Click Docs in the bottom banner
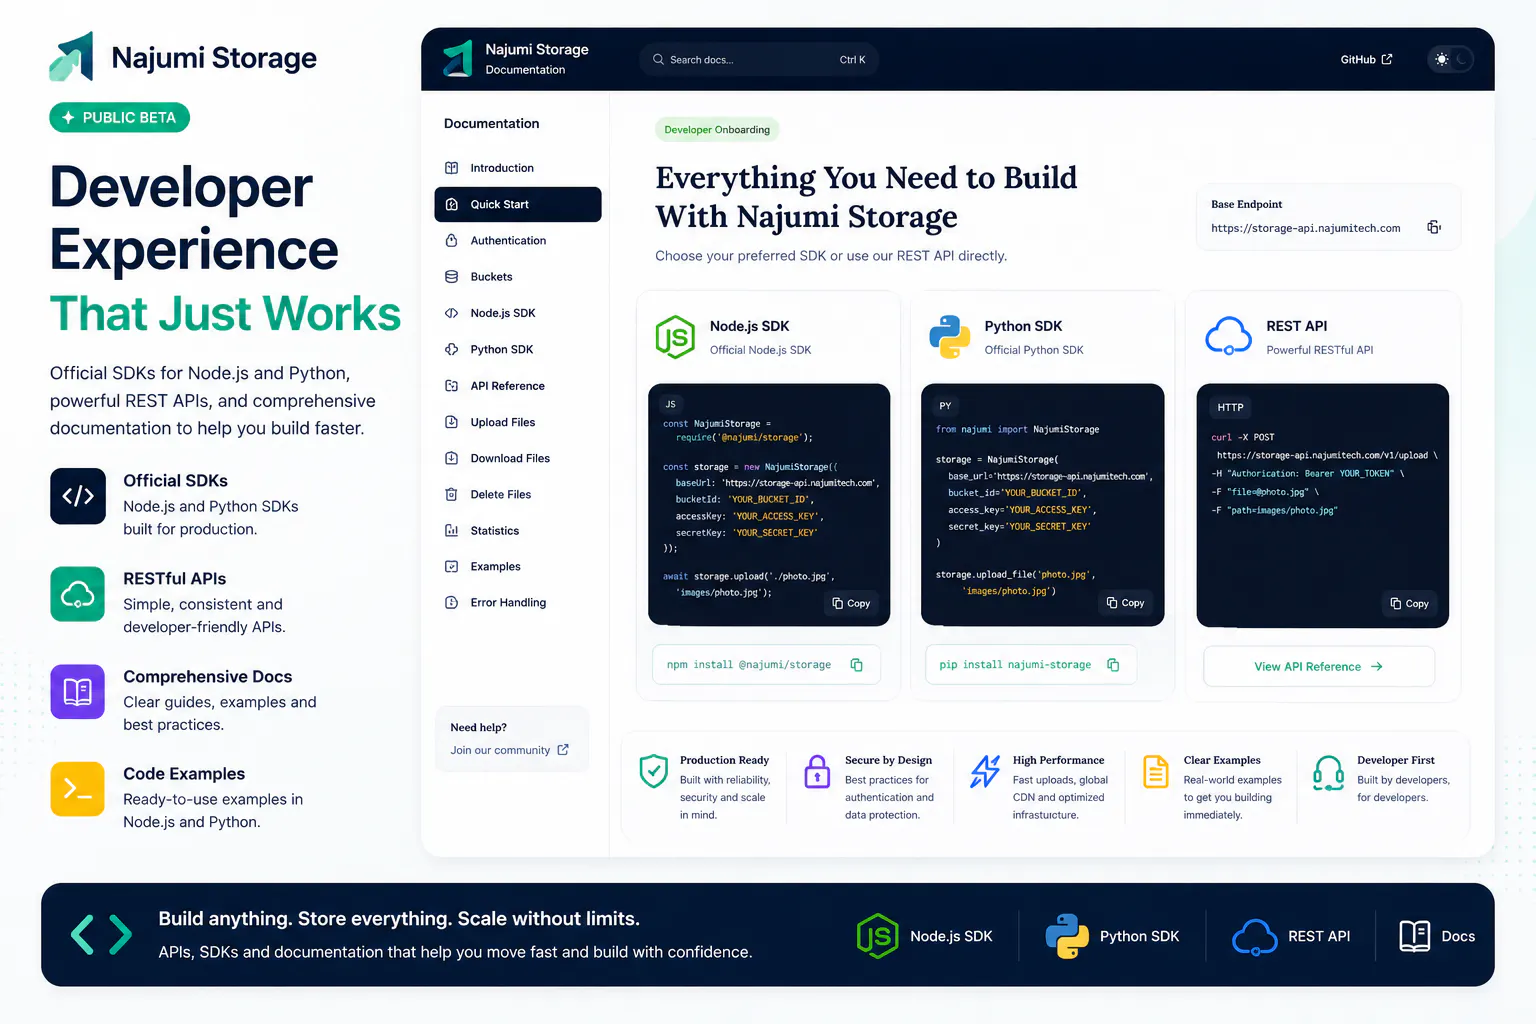The height and width of the screenshot is (1024, 1536). click(x=1437, y=936)
